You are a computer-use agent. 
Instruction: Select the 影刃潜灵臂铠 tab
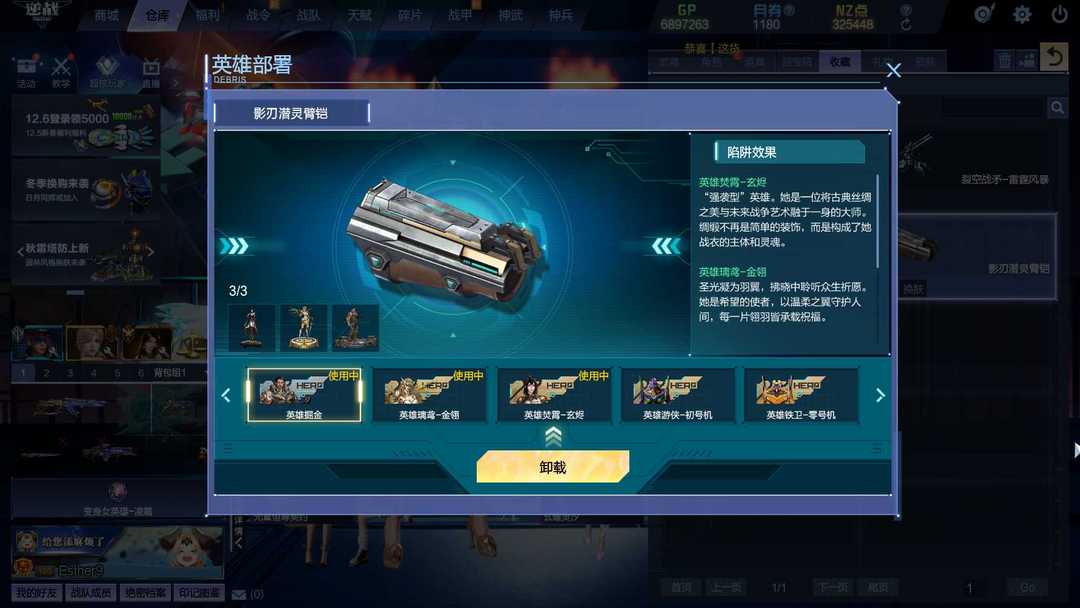[291, 113]
